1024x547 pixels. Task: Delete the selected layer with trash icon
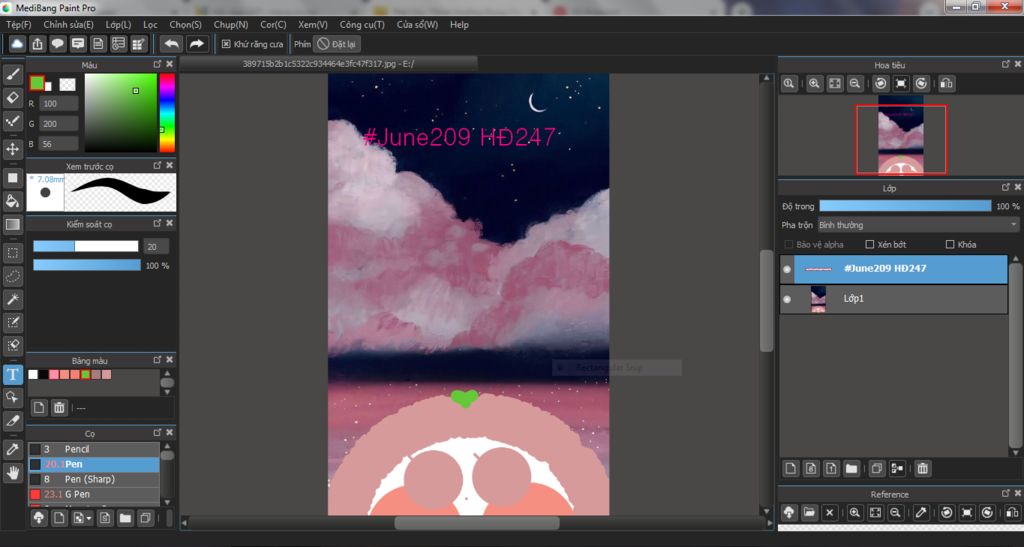922,468
